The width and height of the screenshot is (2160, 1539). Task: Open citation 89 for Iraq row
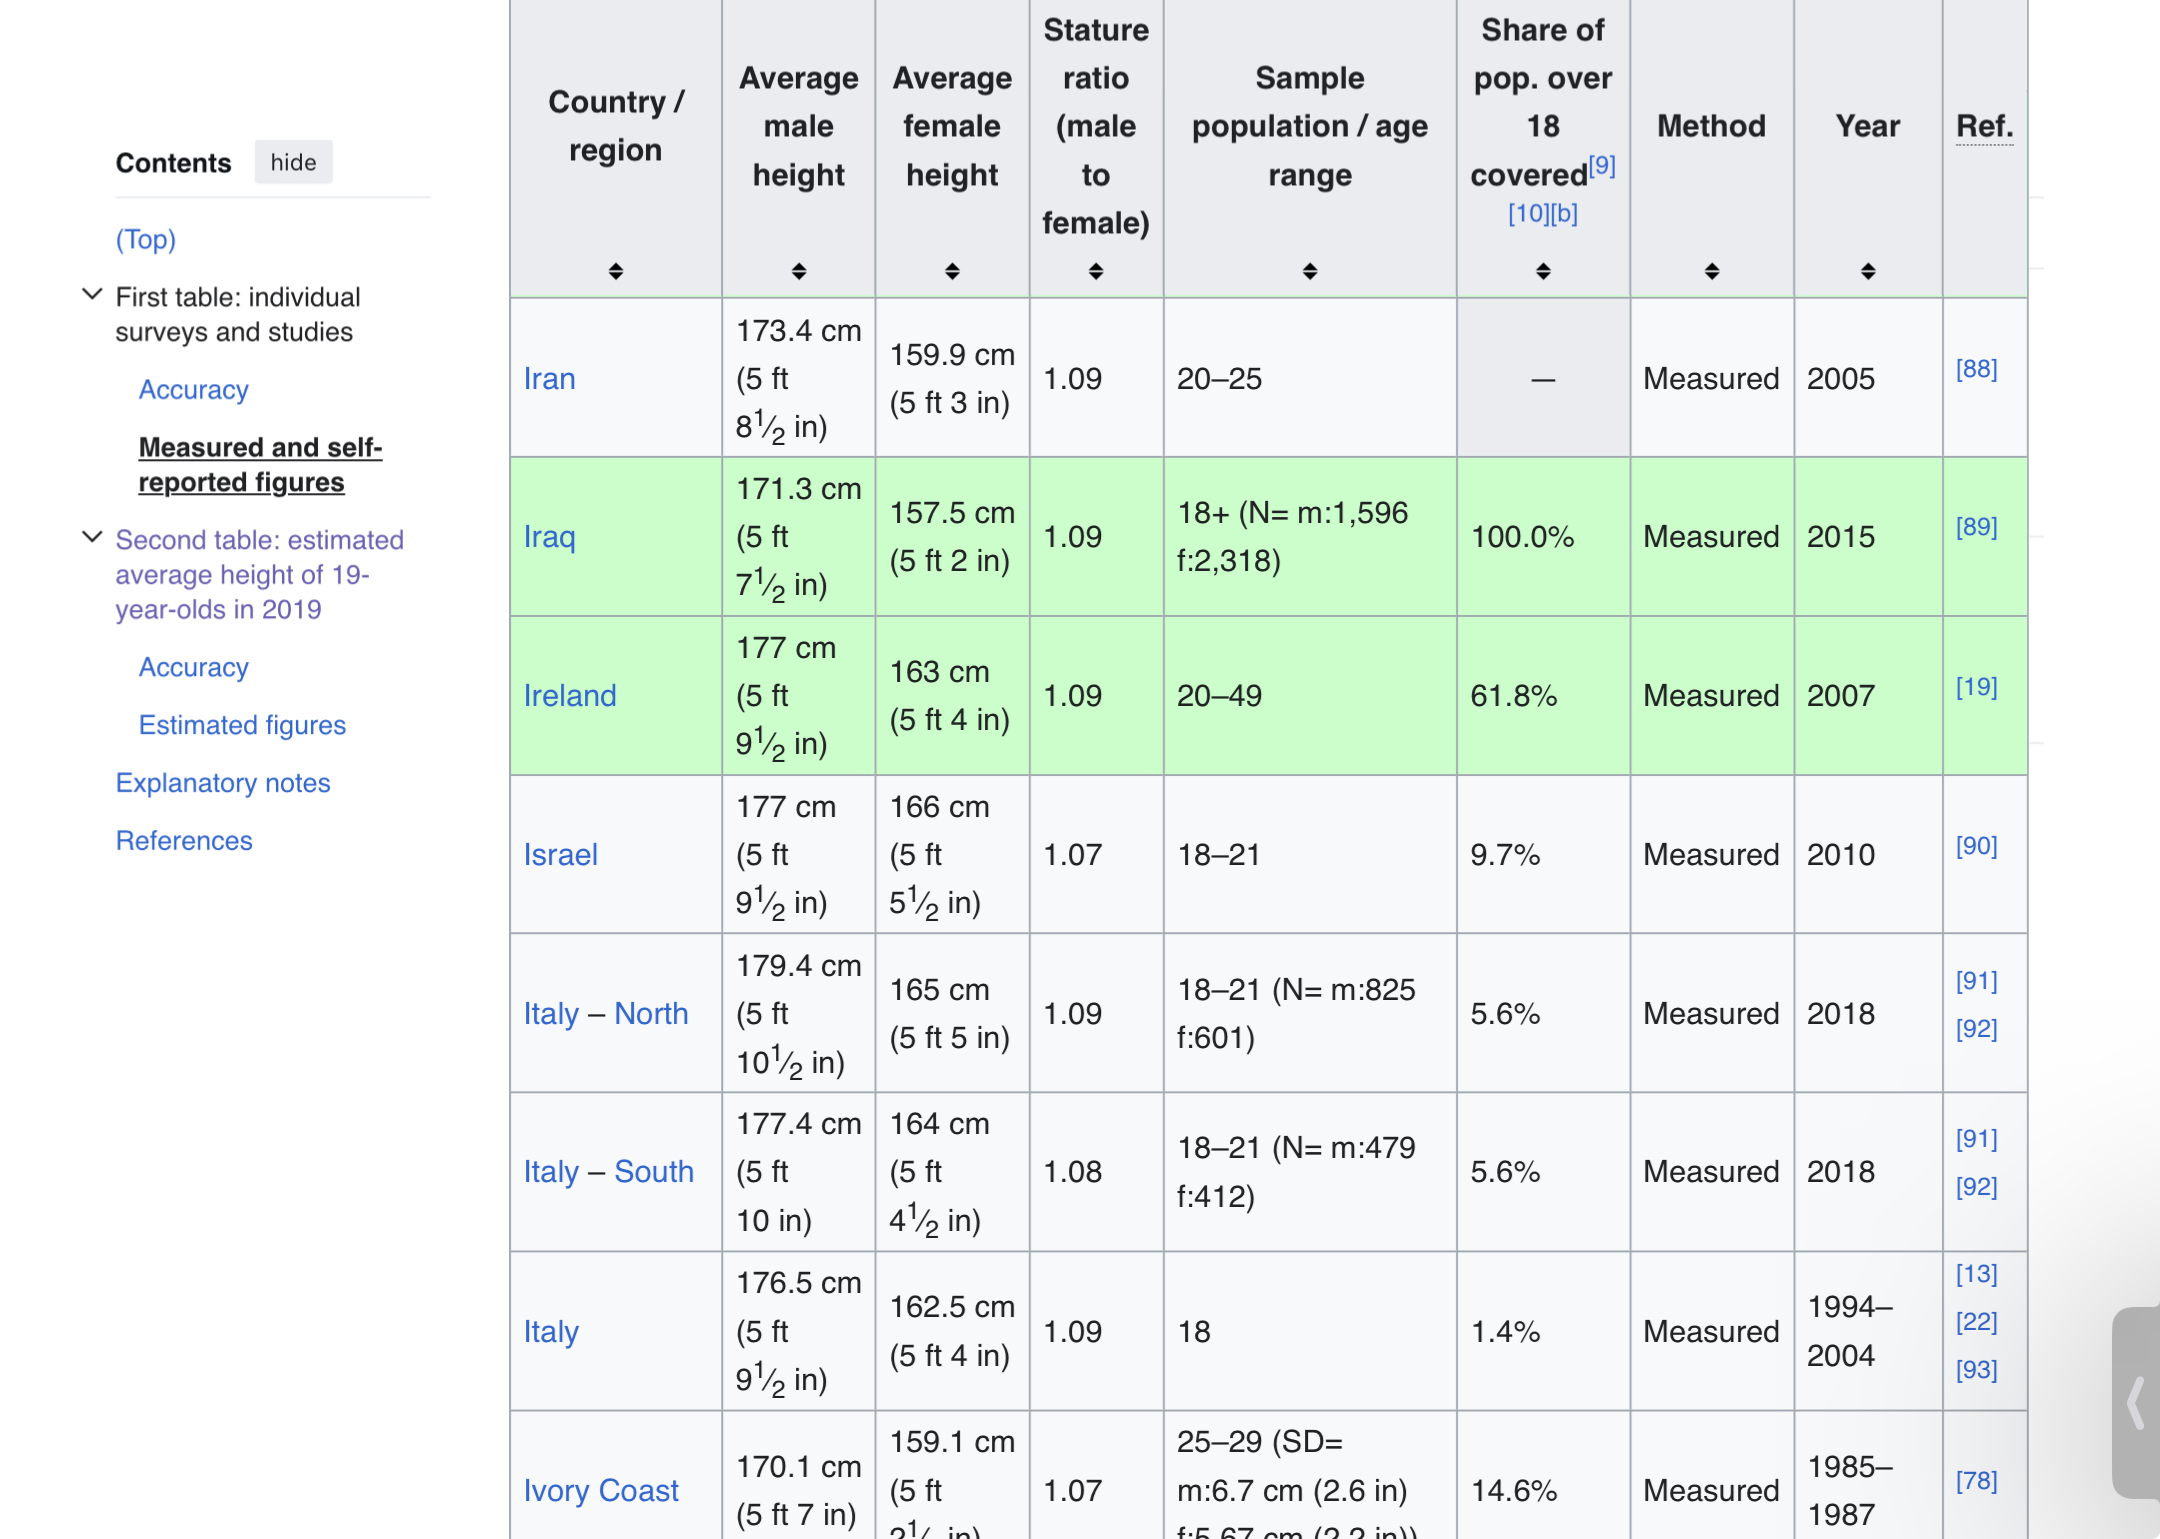[x=1975, y=527]
